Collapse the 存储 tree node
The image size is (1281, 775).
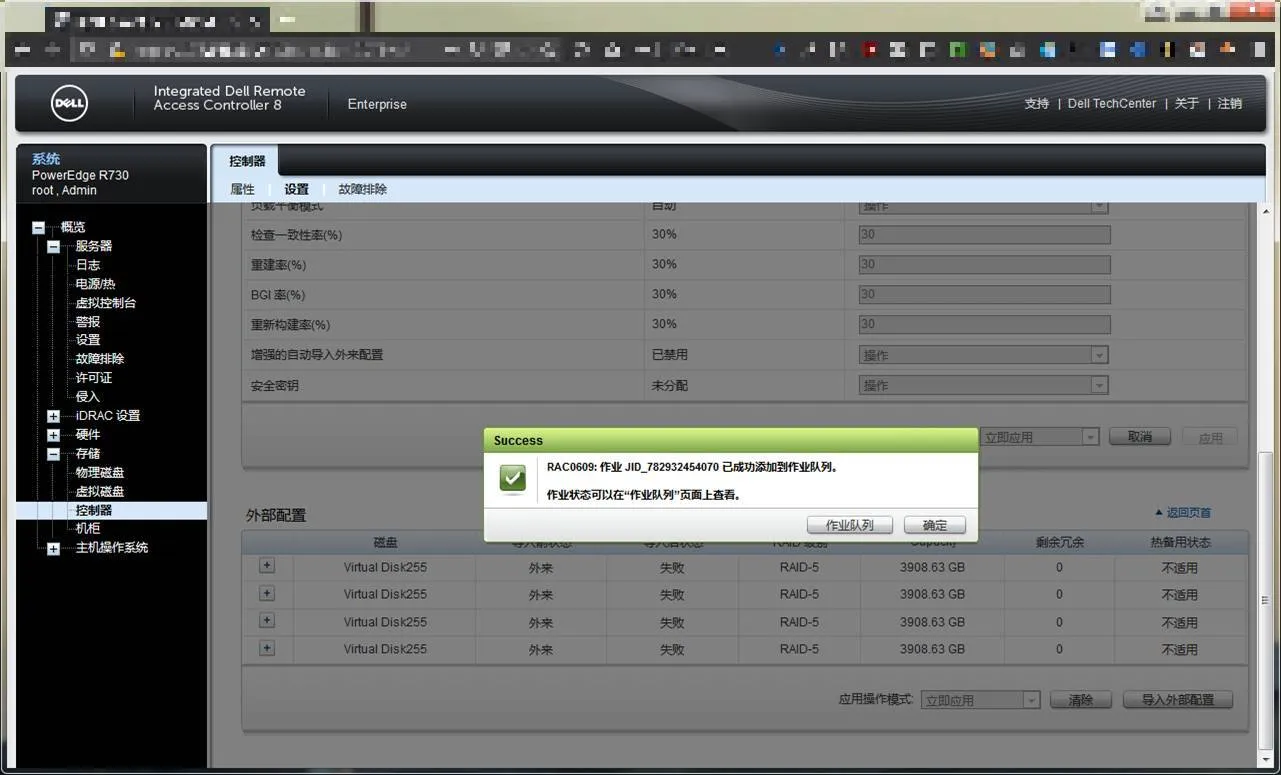(x=54, y=454)
